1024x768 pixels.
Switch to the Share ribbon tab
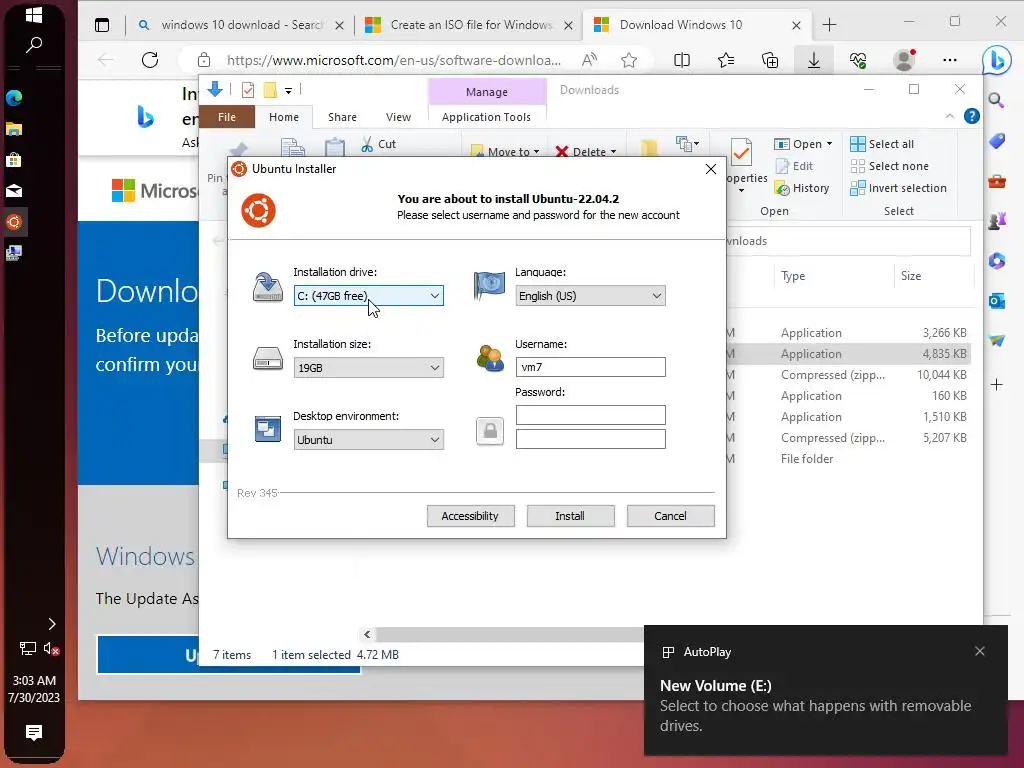click(342, 117)
